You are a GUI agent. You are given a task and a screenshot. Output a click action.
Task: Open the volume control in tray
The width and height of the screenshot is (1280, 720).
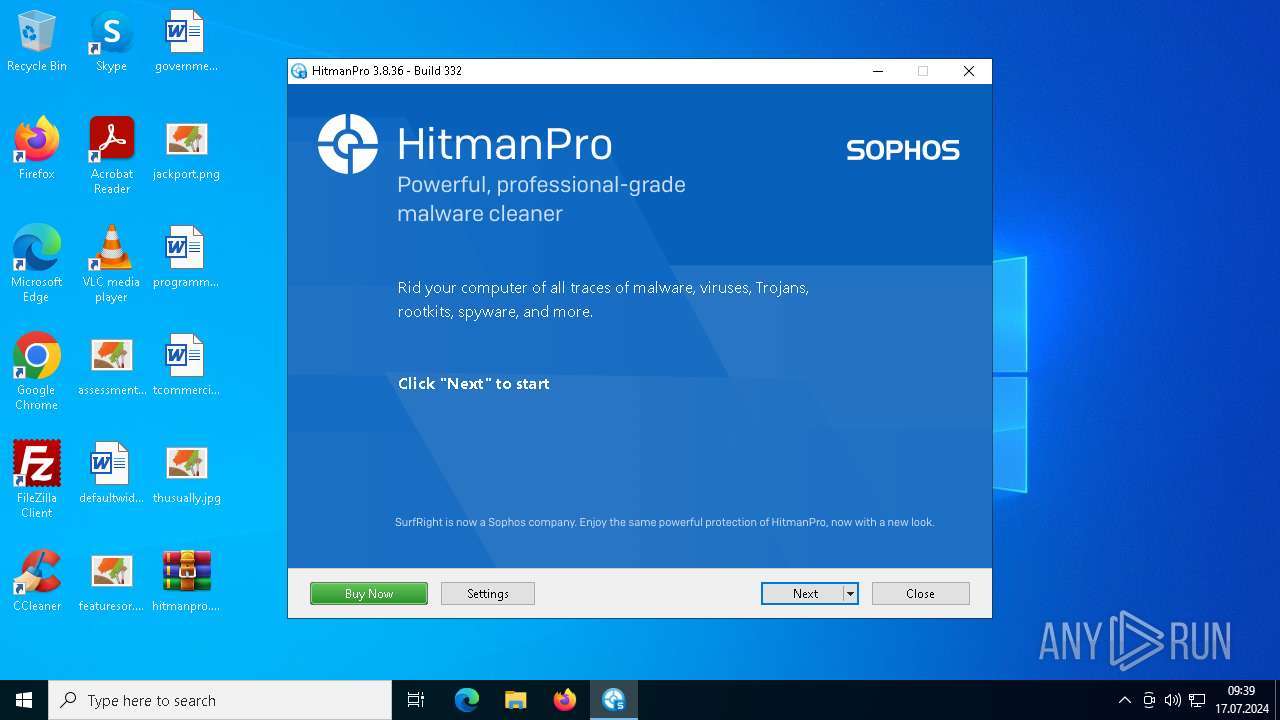(1173, 700)
